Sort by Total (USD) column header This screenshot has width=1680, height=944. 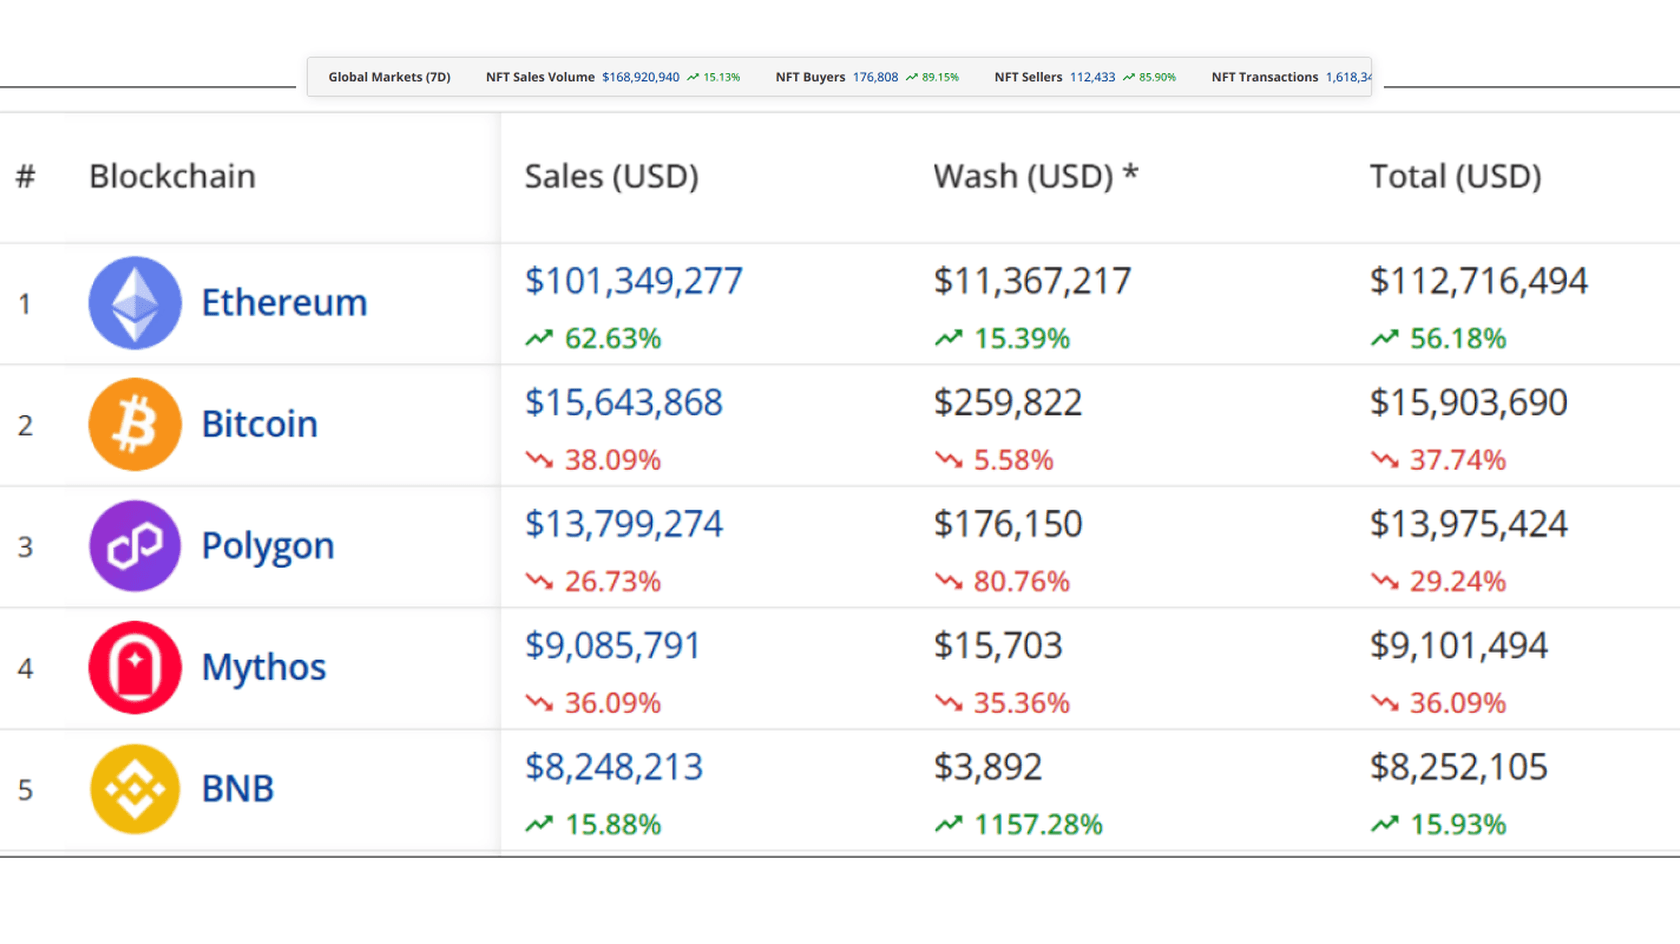(x=1455, y=176)
